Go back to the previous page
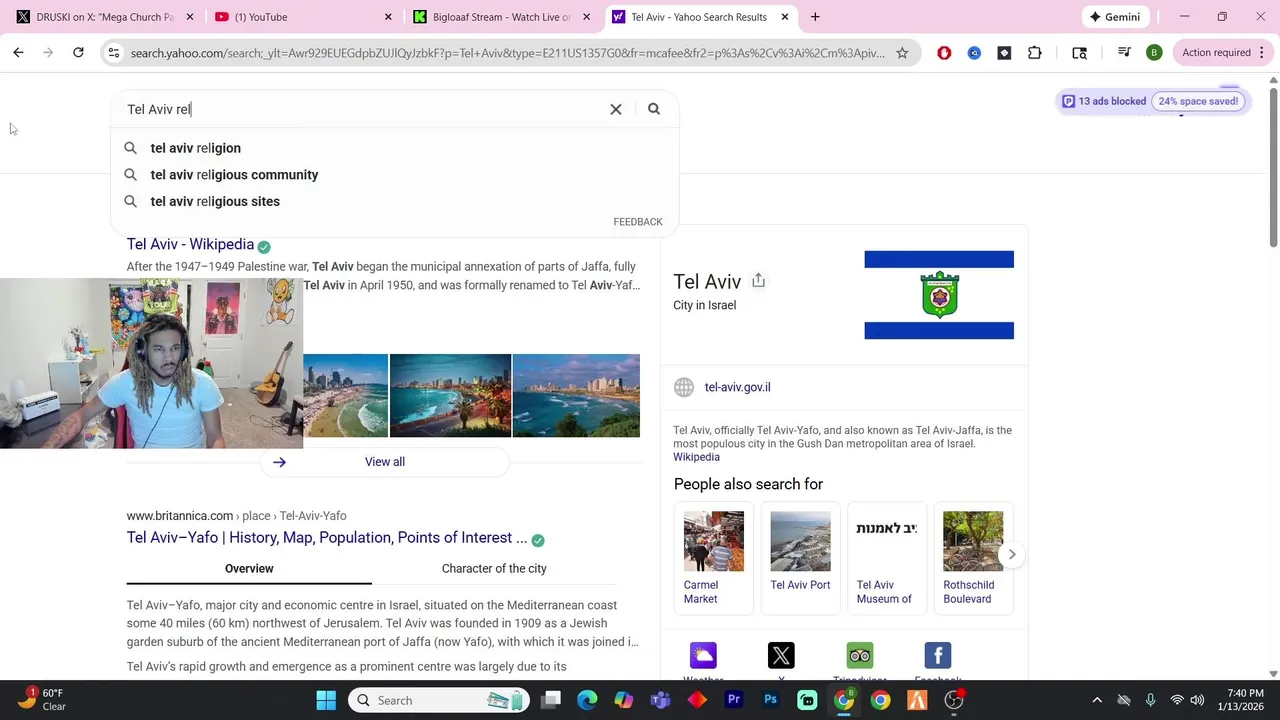The image size is (1280, 720). [x=18, y=53]
